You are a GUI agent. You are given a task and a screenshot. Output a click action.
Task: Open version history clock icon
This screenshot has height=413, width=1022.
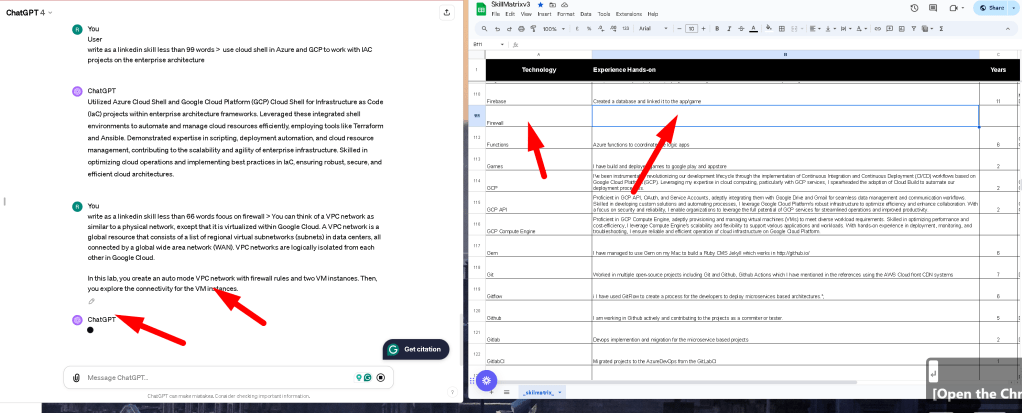[x=914, y=8]
